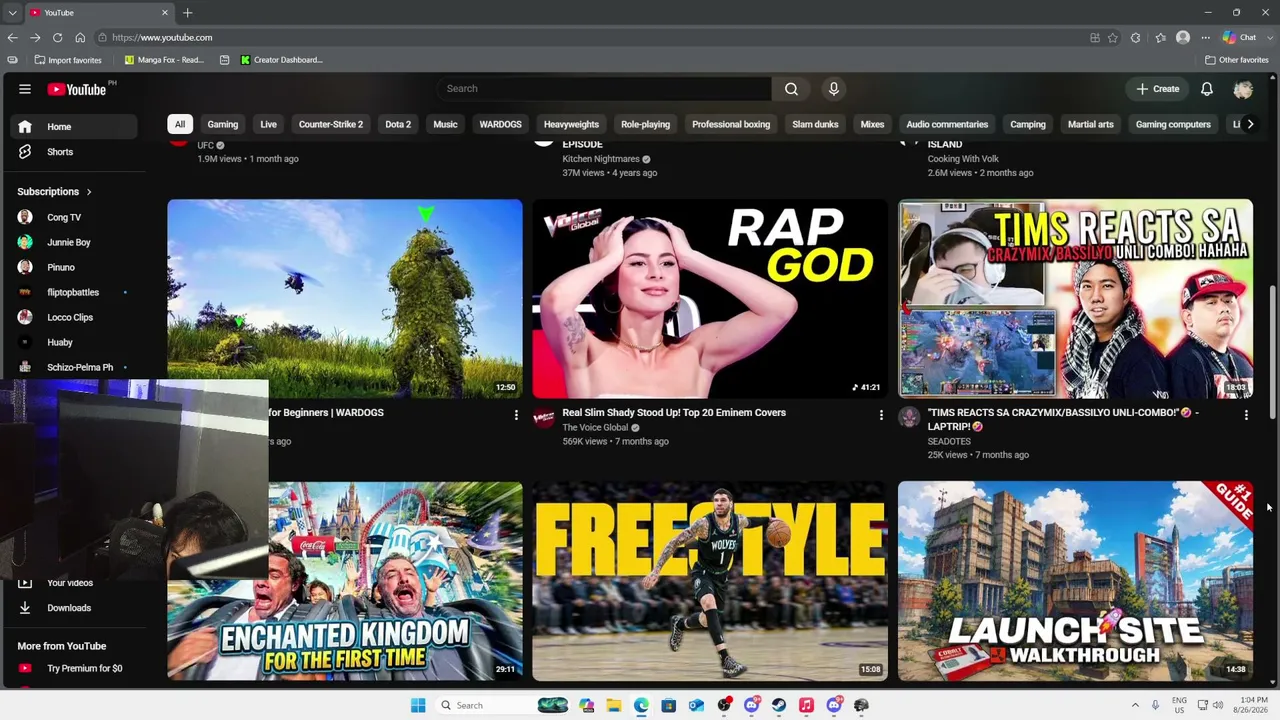1280x720 pixels.
Task: Select the Gaming filter chip
Action: click(x=223, y=125)
